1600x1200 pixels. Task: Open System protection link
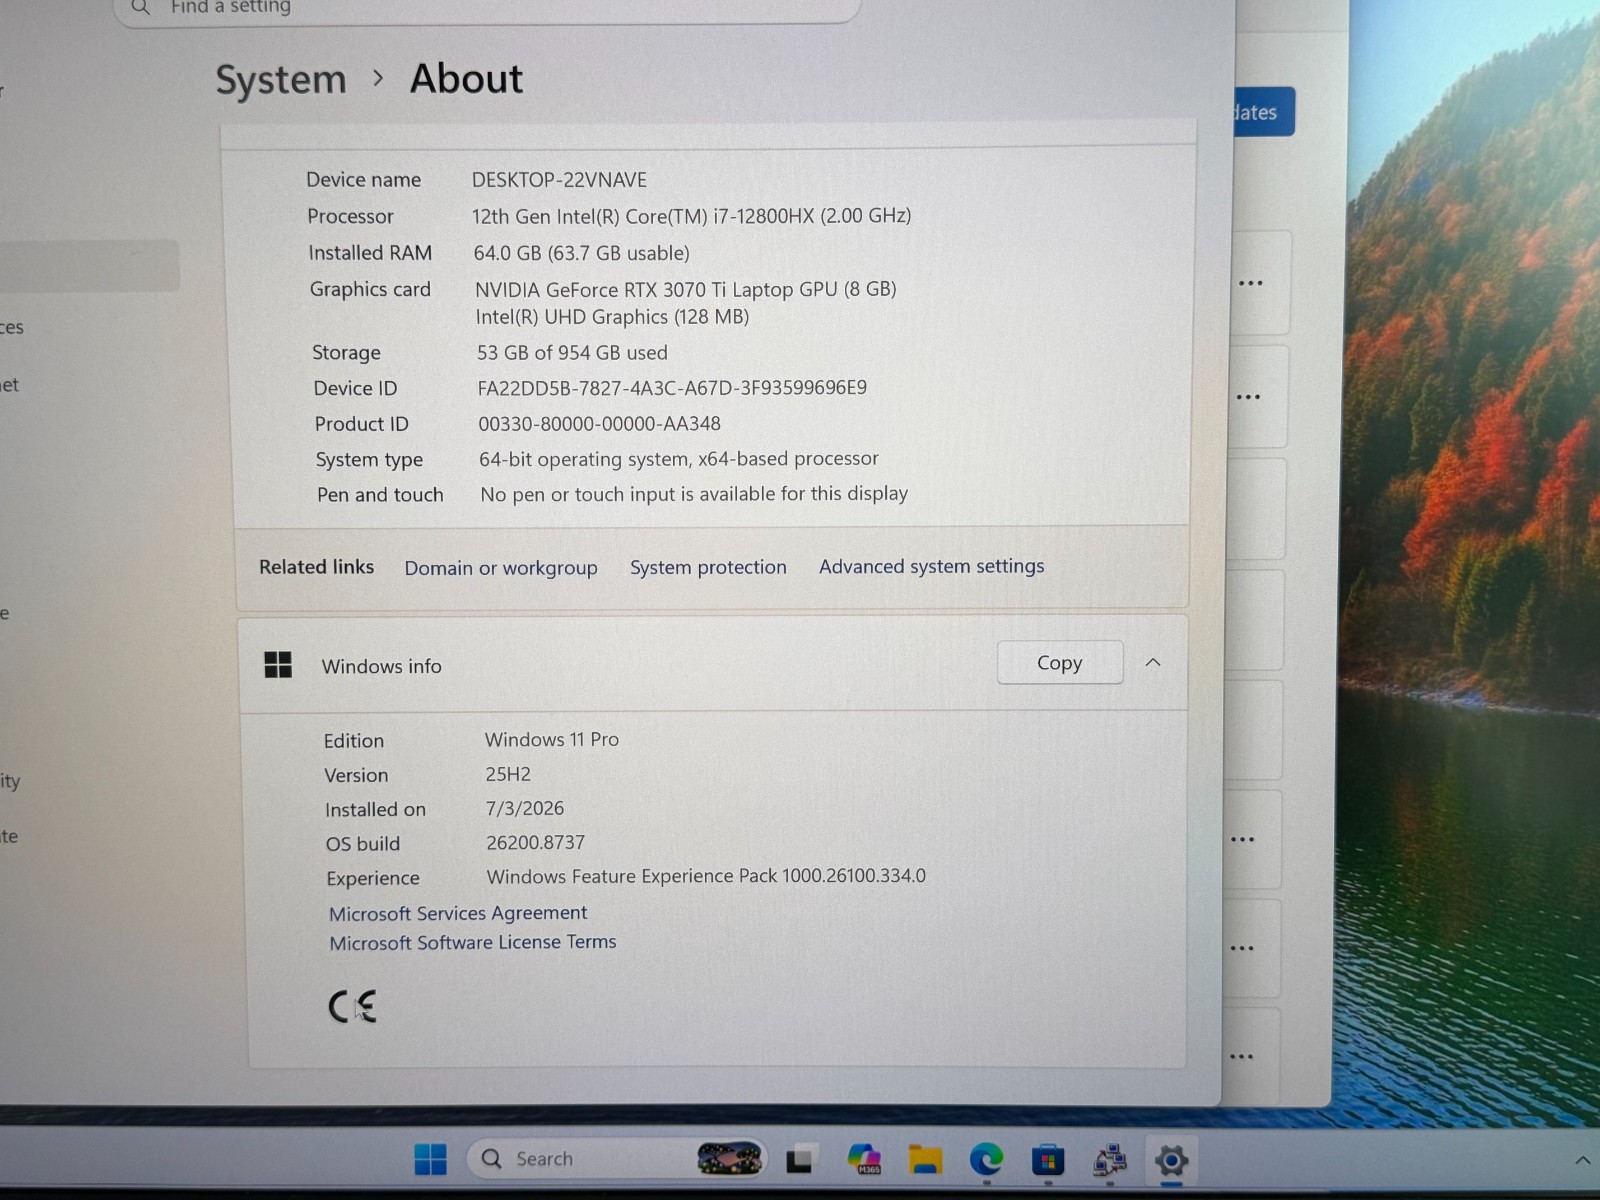708,567
